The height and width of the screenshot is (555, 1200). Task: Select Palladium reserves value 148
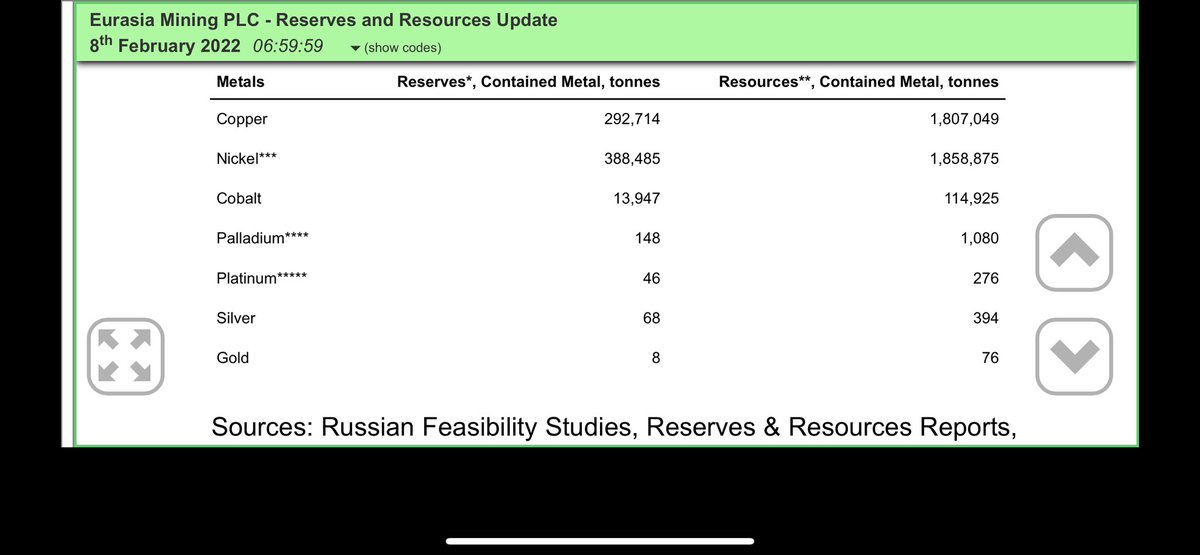coord(647,238)
